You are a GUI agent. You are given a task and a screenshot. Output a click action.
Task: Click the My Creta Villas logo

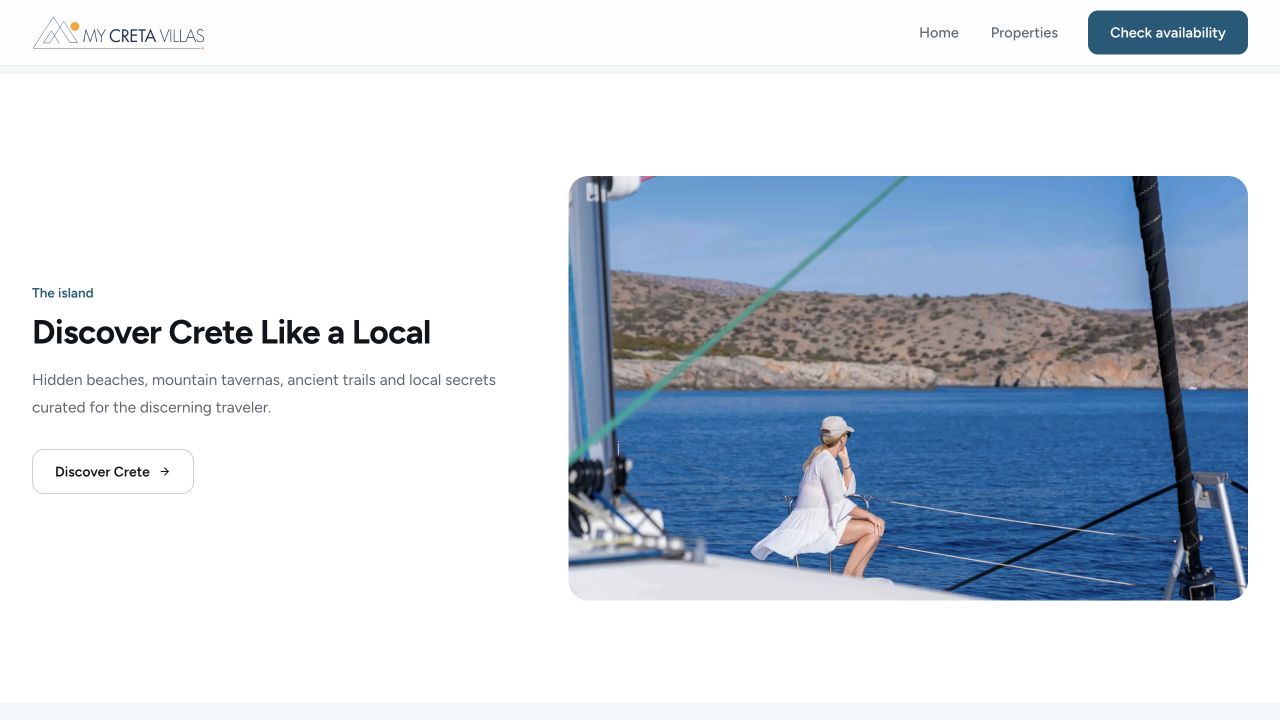pyautogui.click(x=119, y=33)
